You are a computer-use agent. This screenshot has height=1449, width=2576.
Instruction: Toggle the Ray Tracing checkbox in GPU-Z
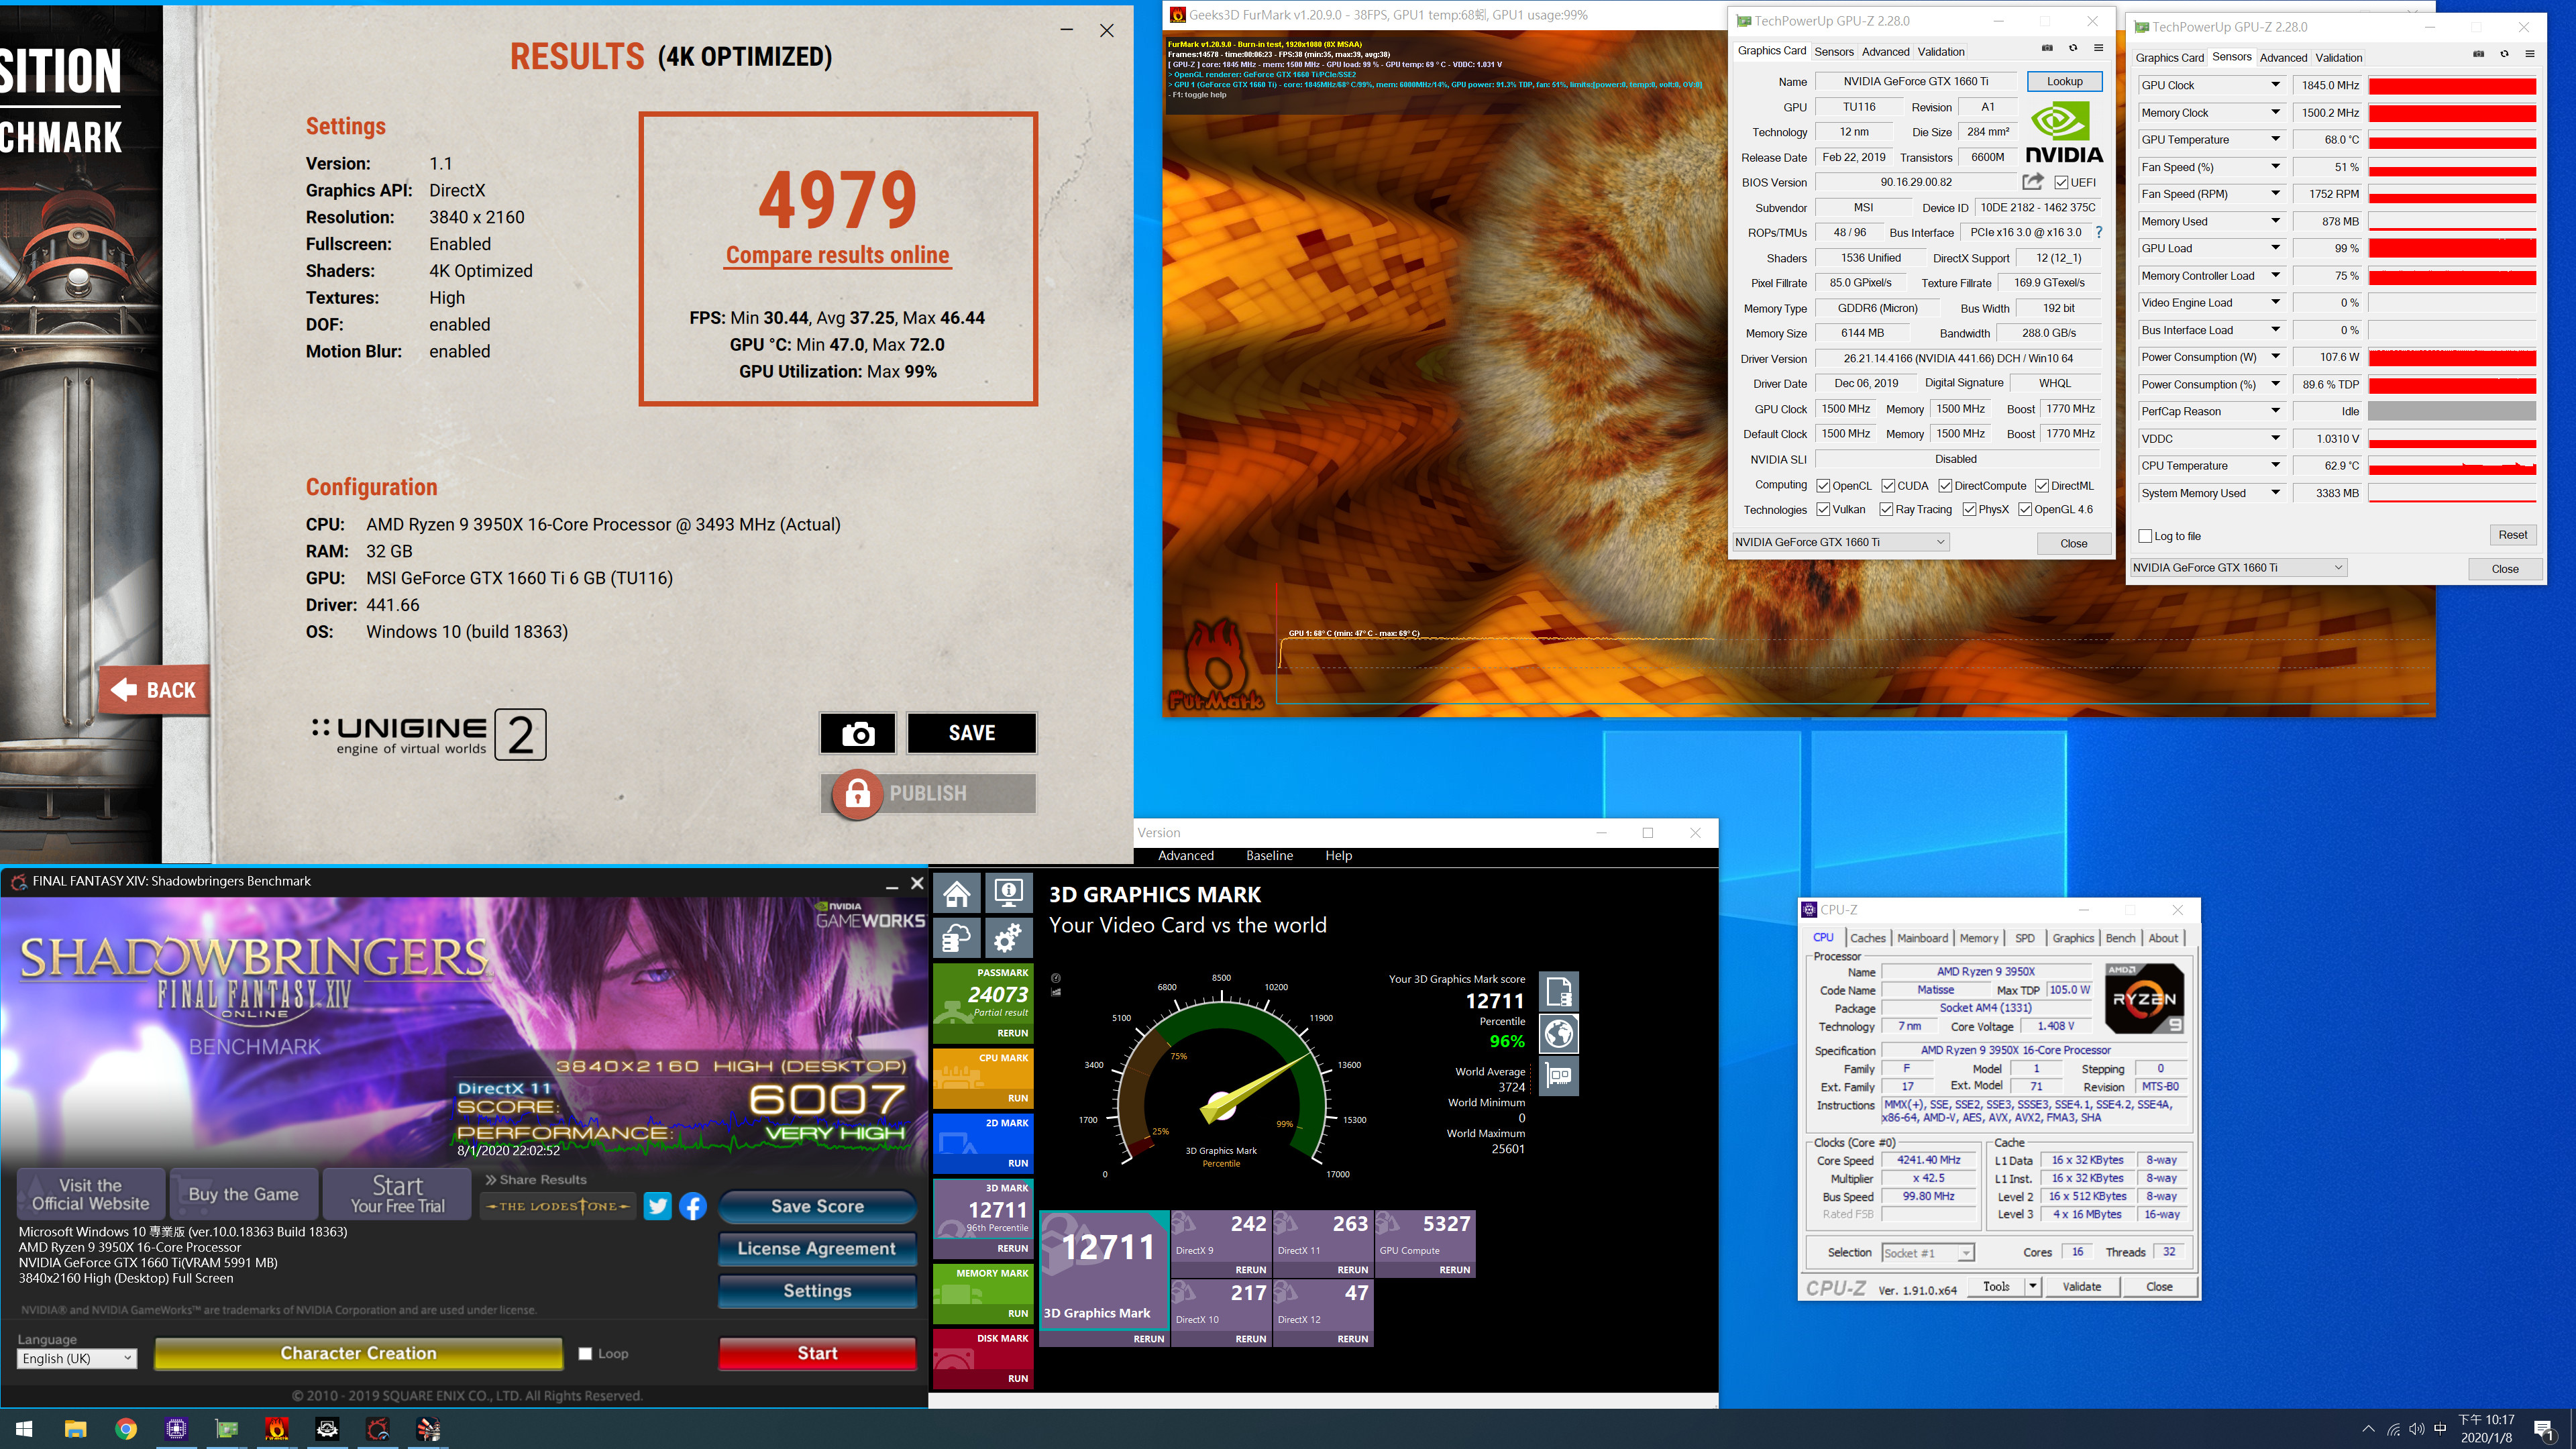pyautogui.click(x=1886, y=509)
